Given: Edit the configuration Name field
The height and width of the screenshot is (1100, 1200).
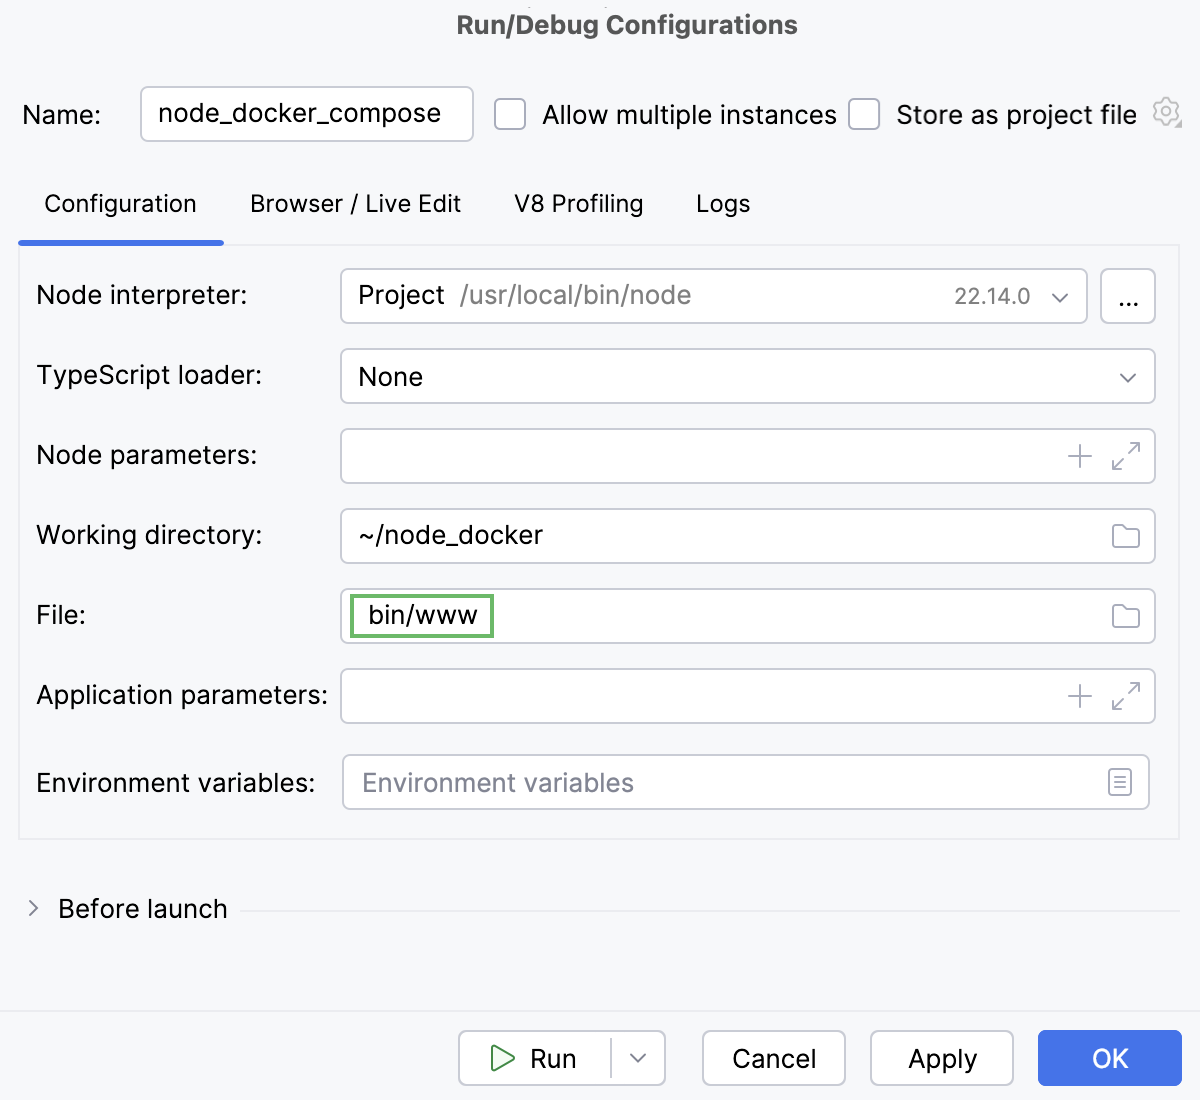Looking at the screenshot, I should (x=306, y=114).
